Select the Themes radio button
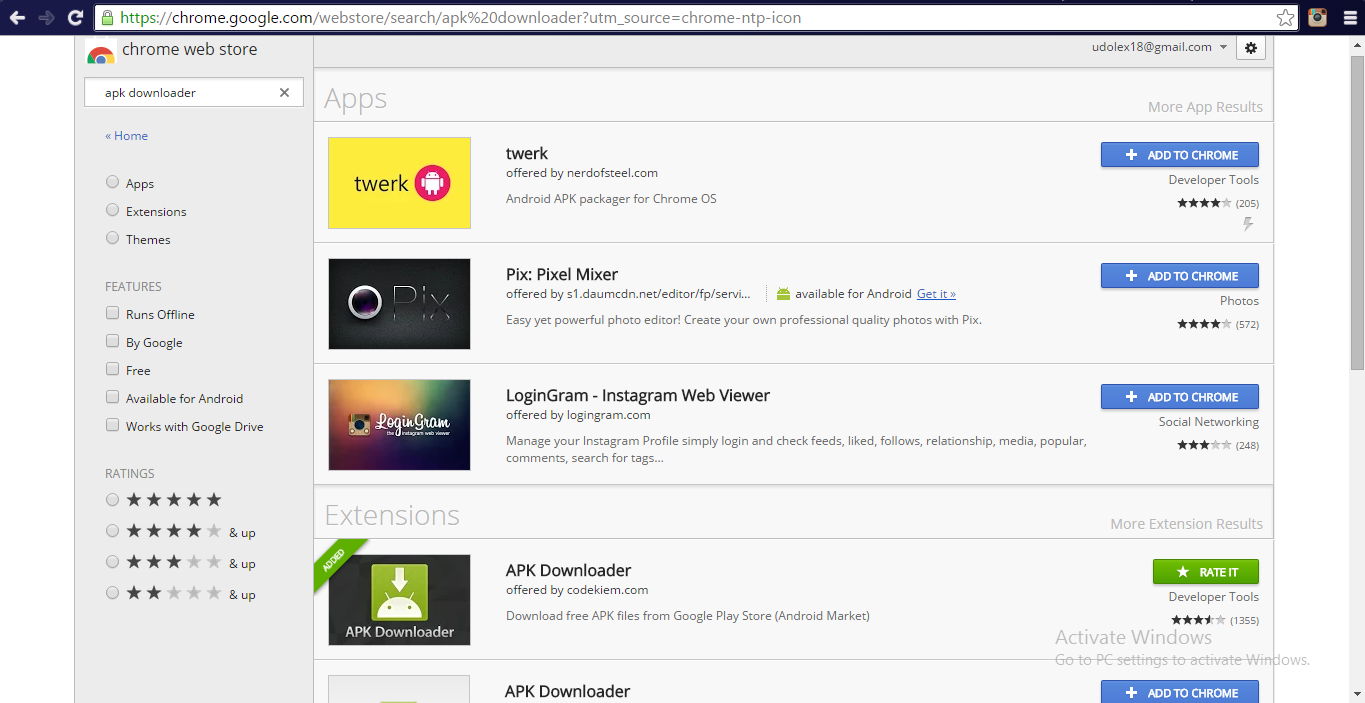This screenshot has width=1365, height=703. pyautogui.click(x=112, y=238)
